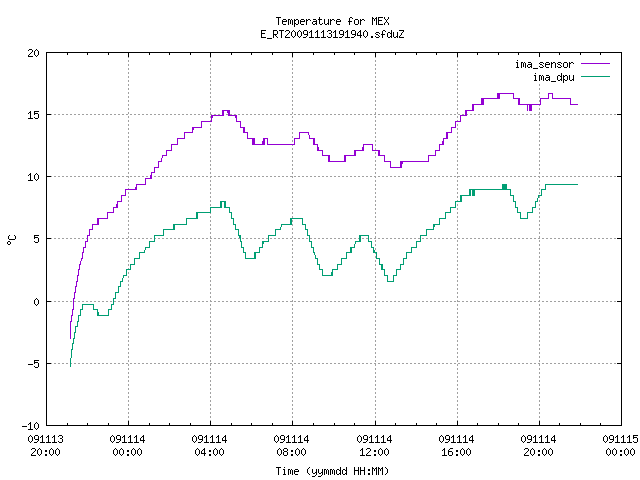This screenshot has width=640, height=480.
Task: Click the x-axis label '091114 00:00'
Action: point(127,446)
